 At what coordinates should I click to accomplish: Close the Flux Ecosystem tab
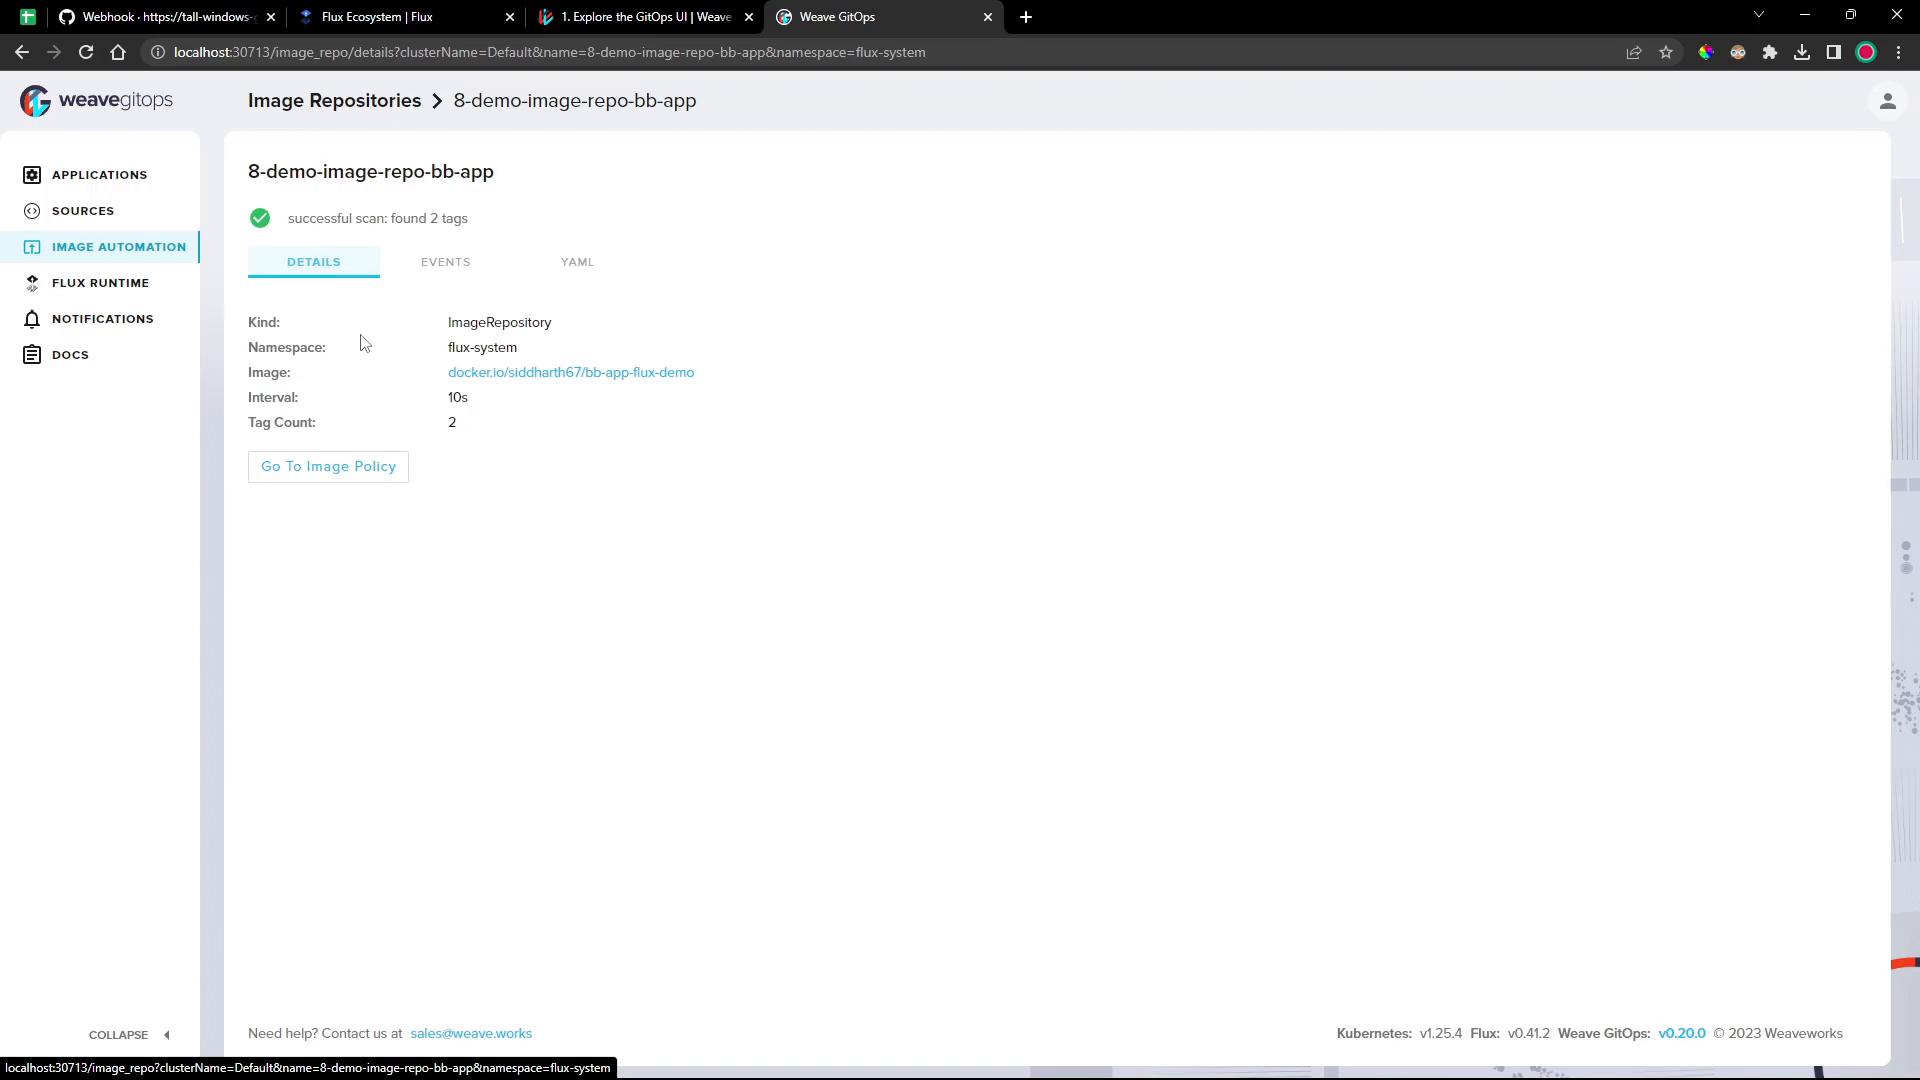(510, 17)
